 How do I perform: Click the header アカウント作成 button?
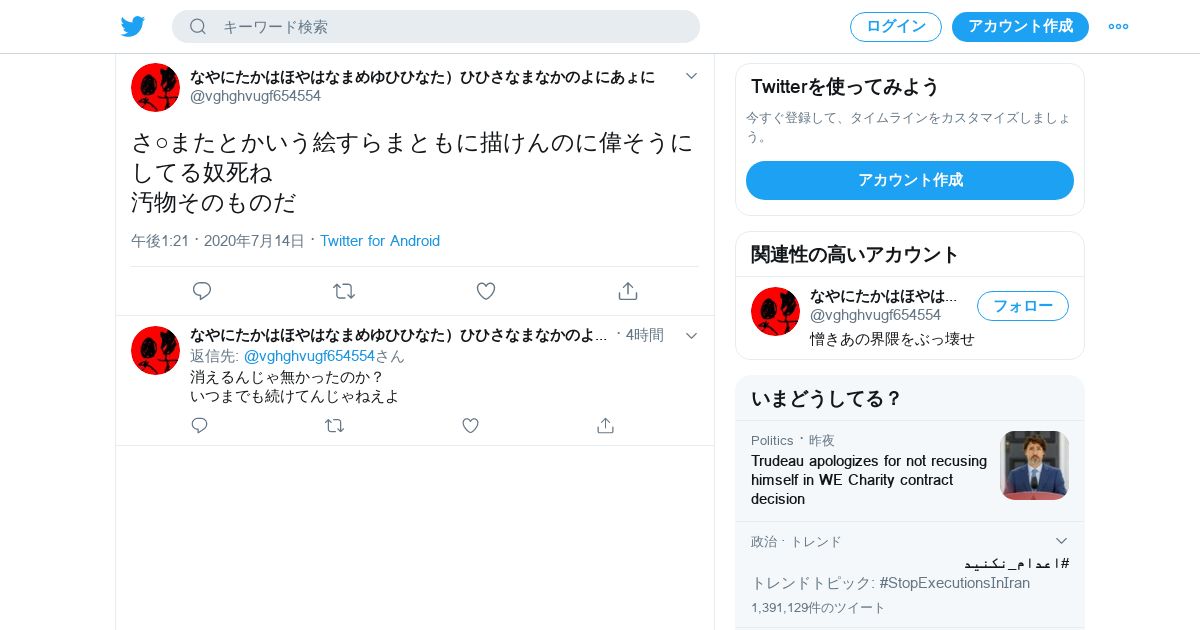[1020, 27]
